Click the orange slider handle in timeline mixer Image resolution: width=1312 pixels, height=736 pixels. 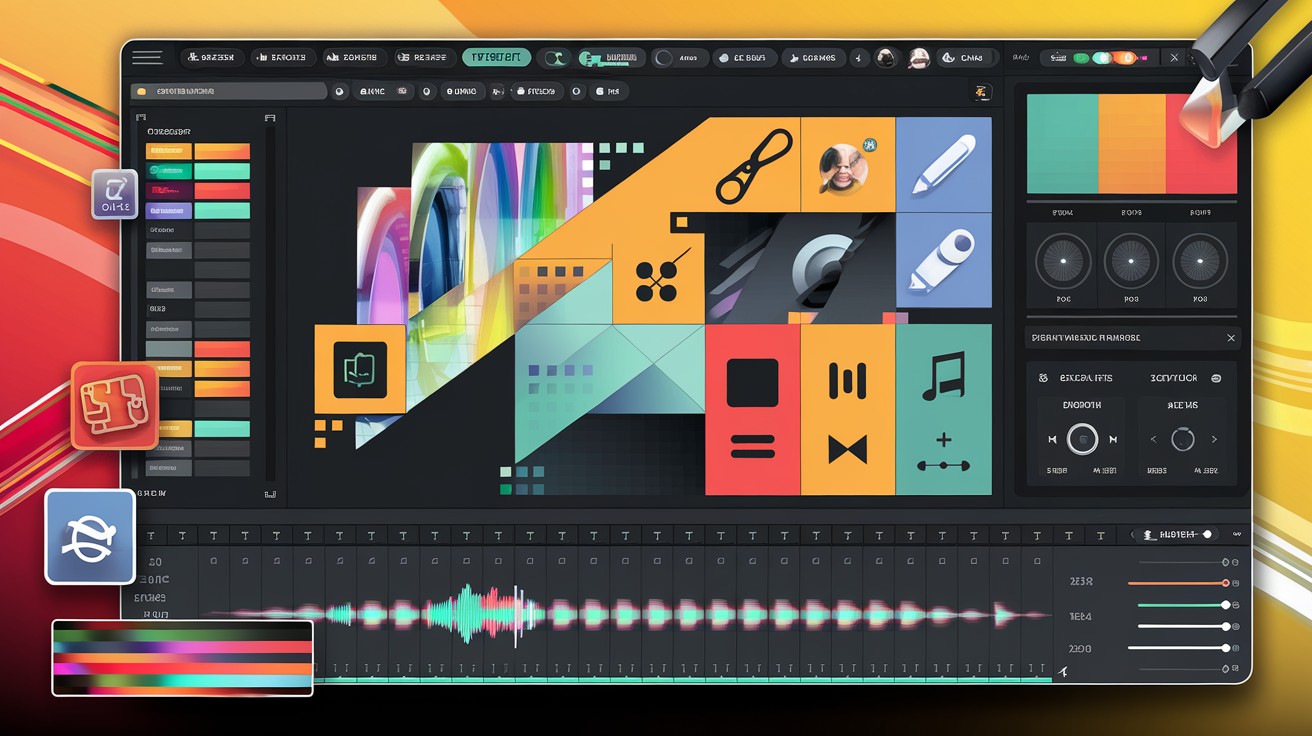click(1225, 582)
